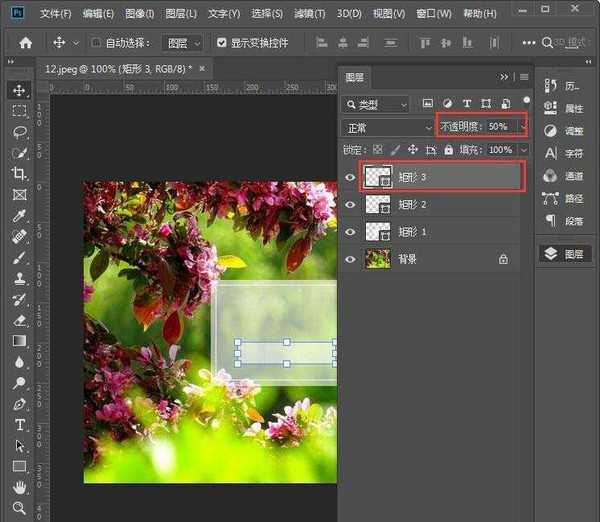The height and width of the screenshot is (522, 600).
Task: Filter layers by text type icon
Action: [x=467, y=104]
